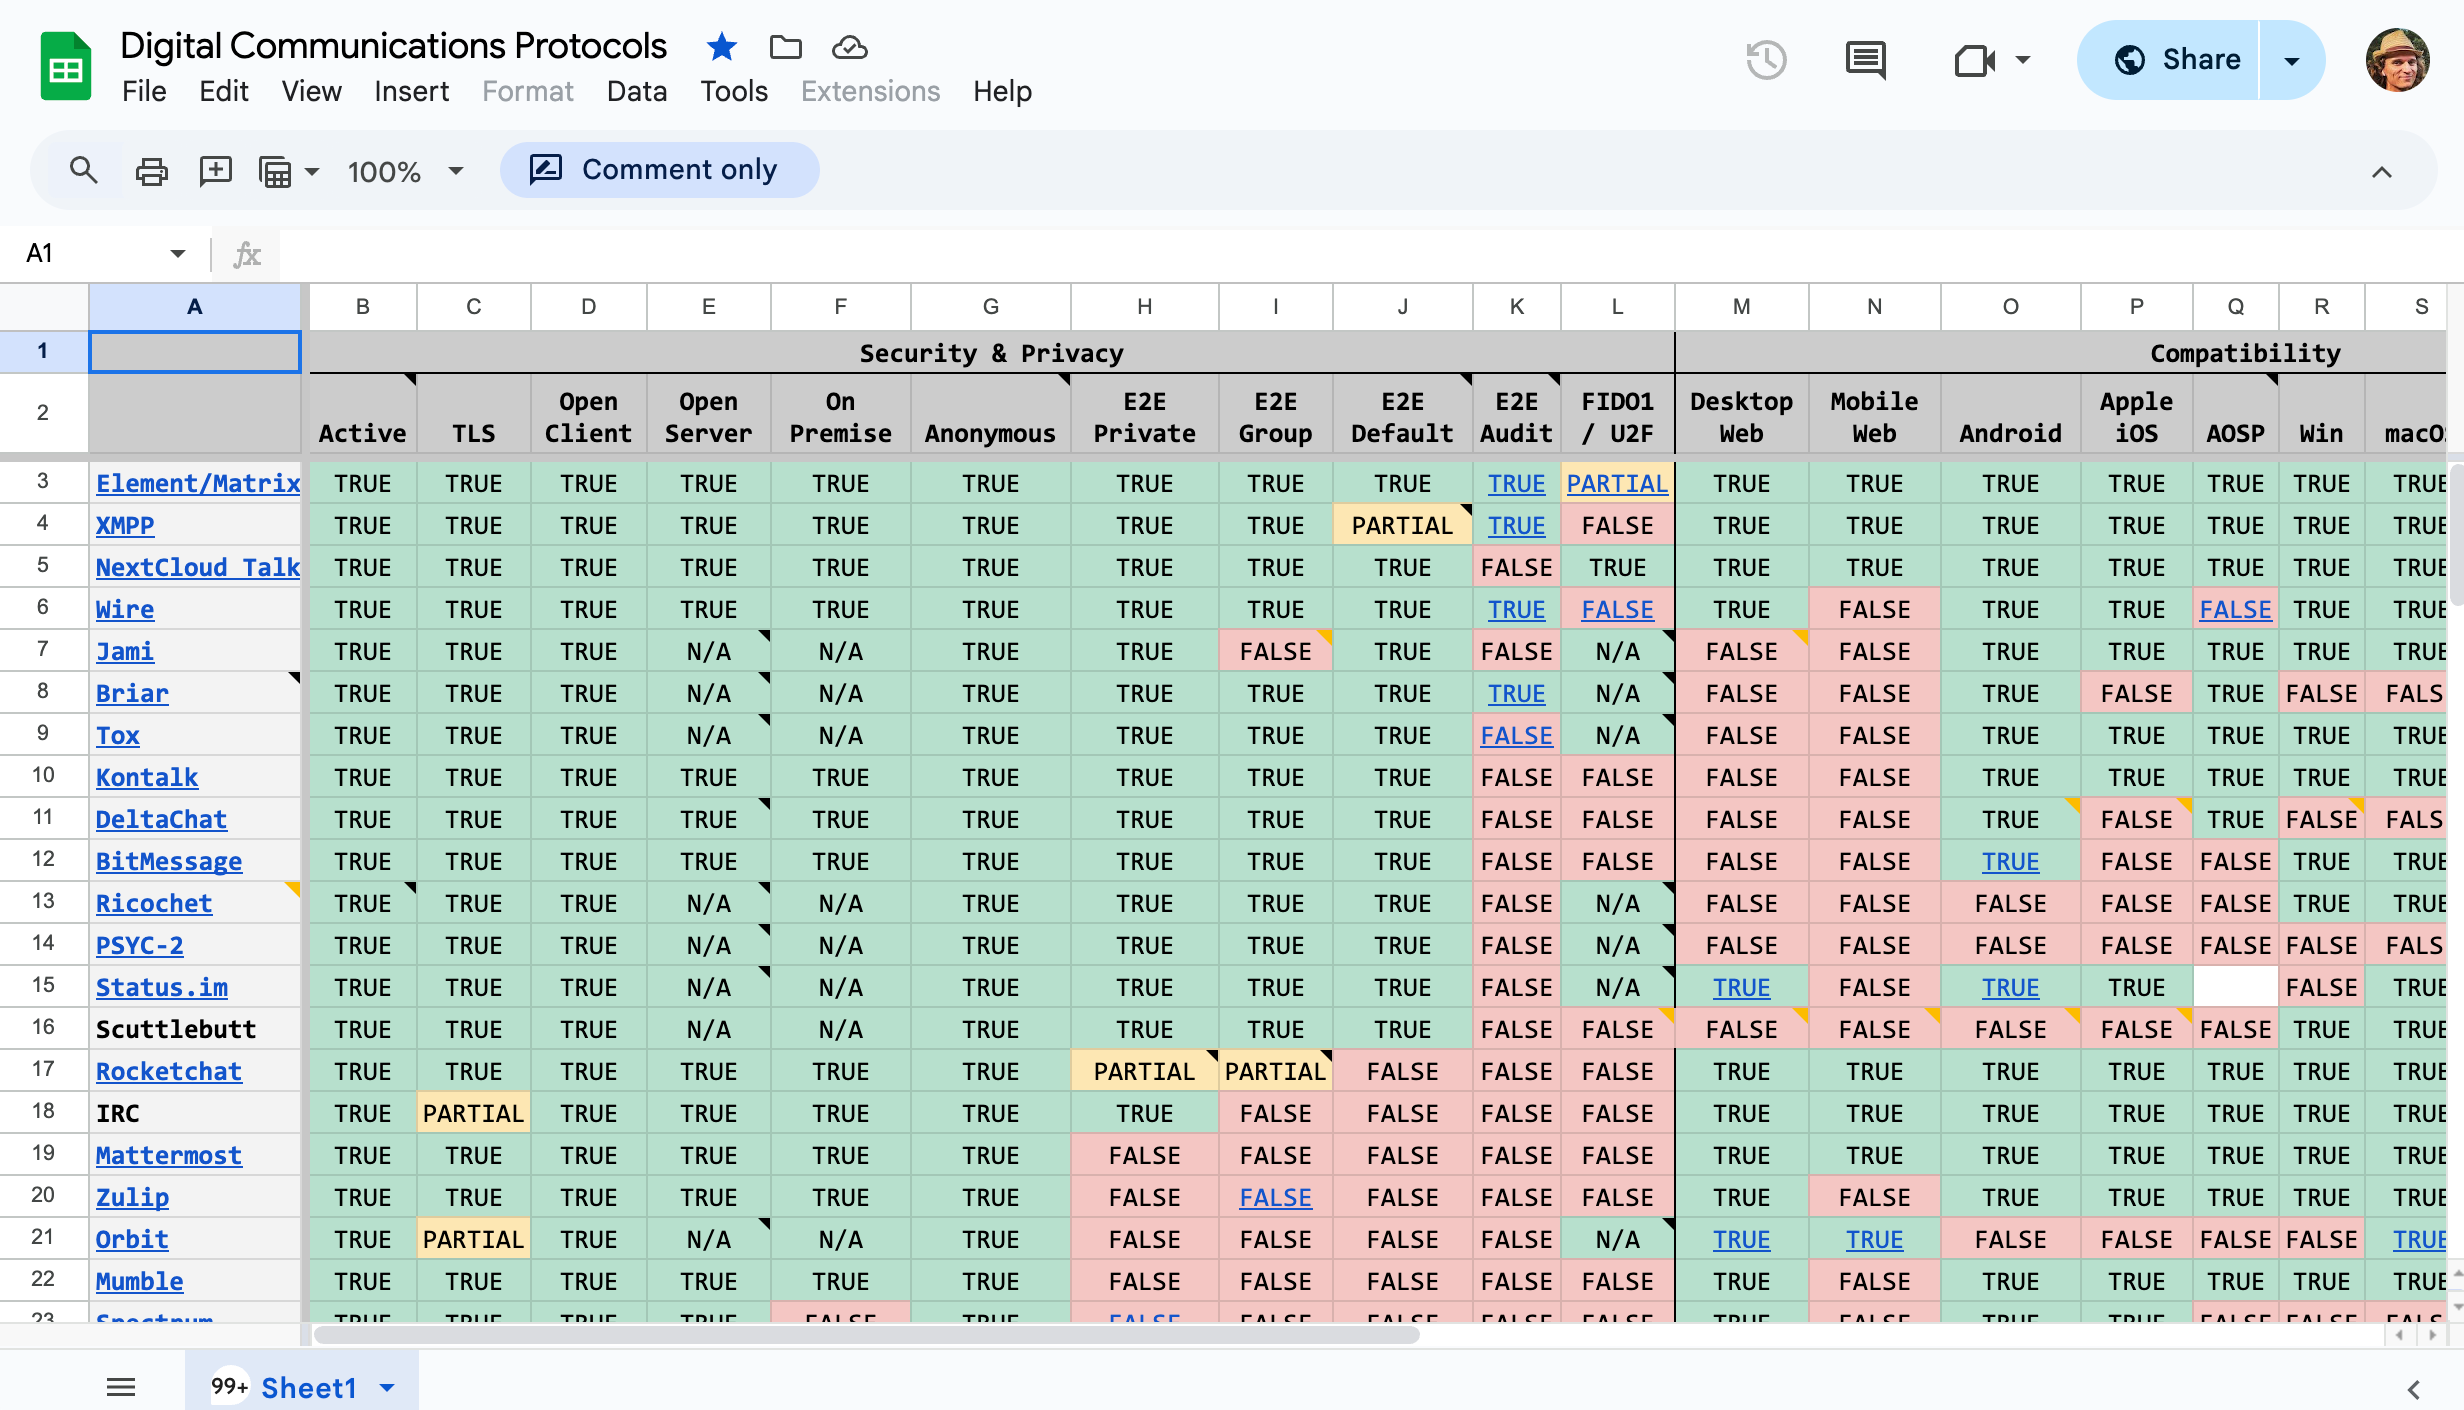Open the Element/Matrix link
2464x1410 pixels.
coord(197,483)
